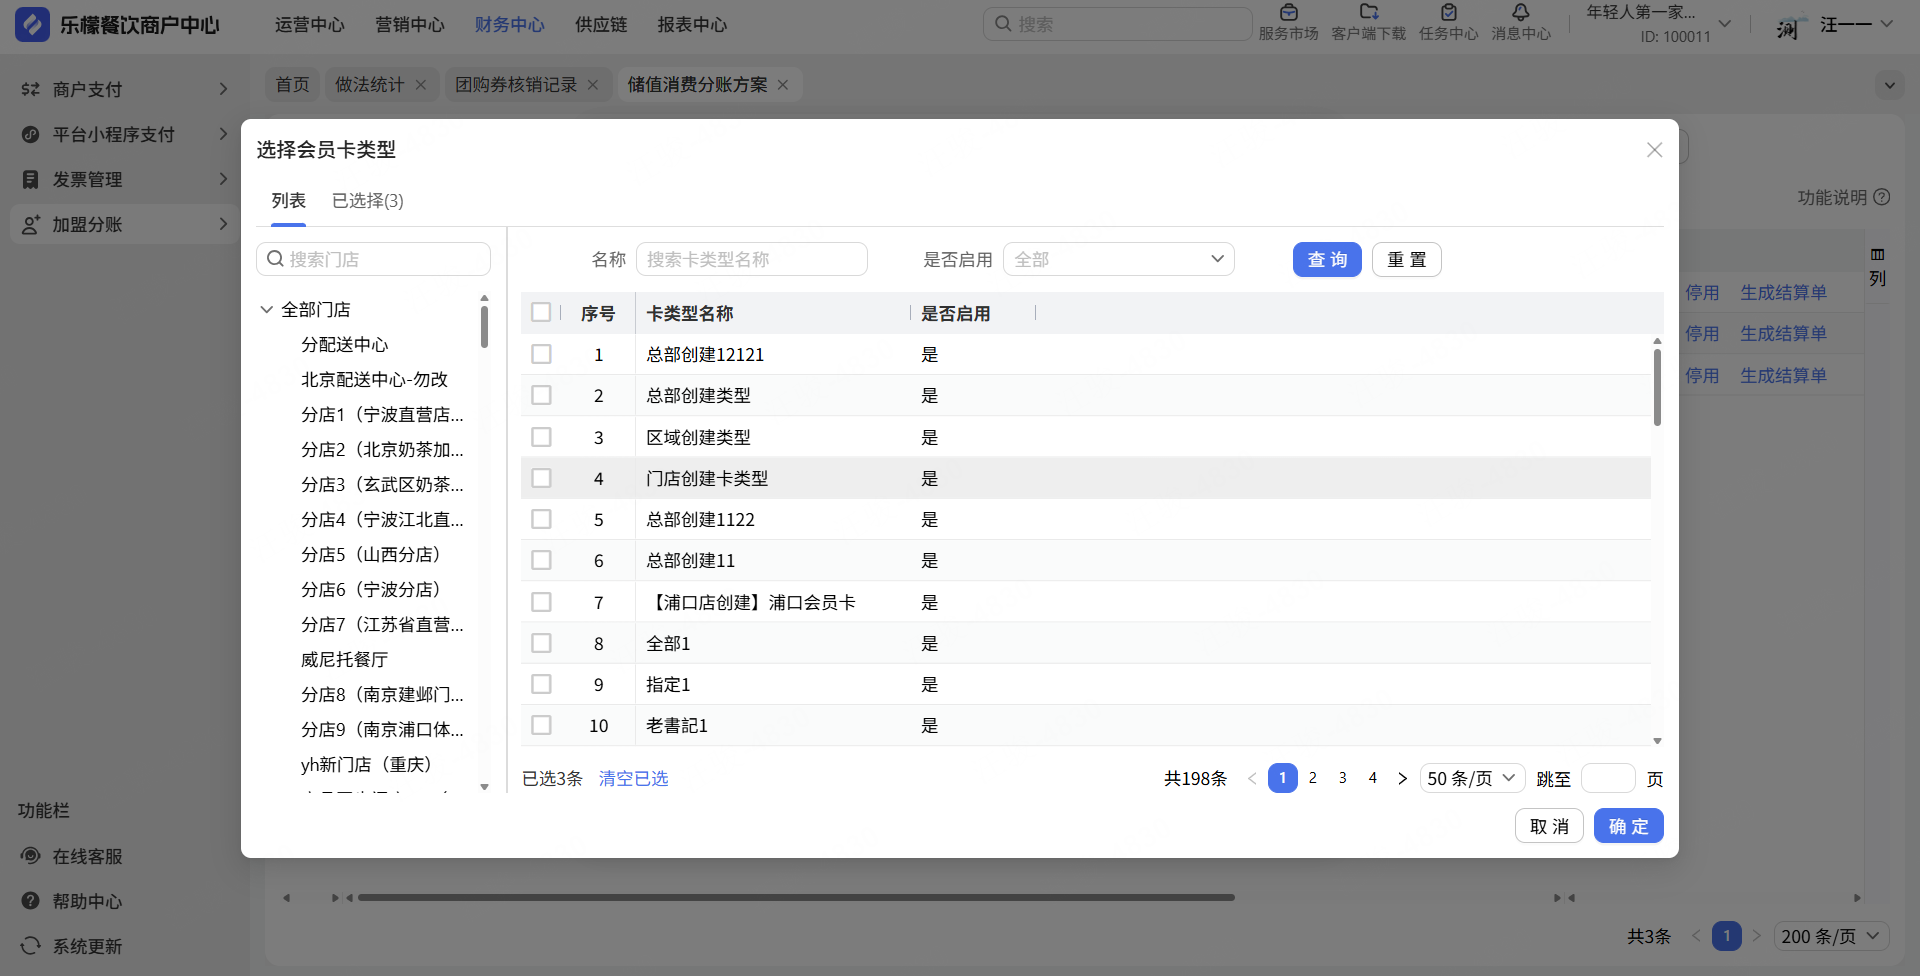Open the 是否启用 dropdown filter
Screen dimensions: 1920x976
coord(1118,259)
